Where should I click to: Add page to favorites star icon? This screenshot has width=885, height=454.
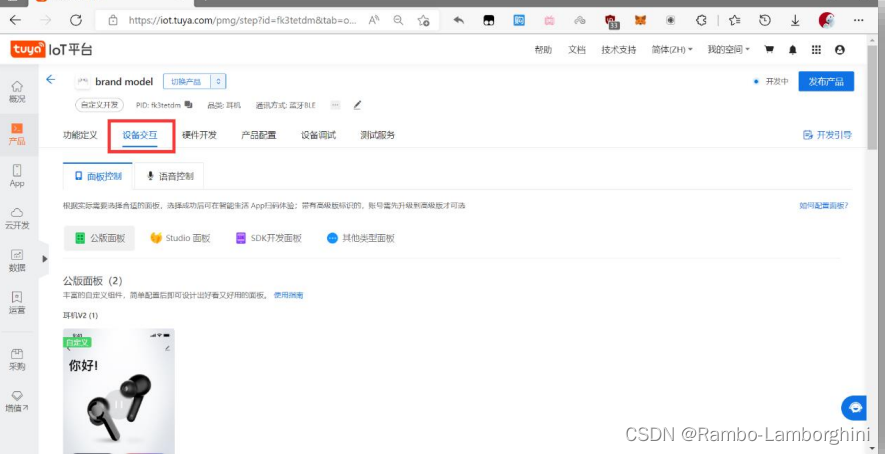click(423, 21)
